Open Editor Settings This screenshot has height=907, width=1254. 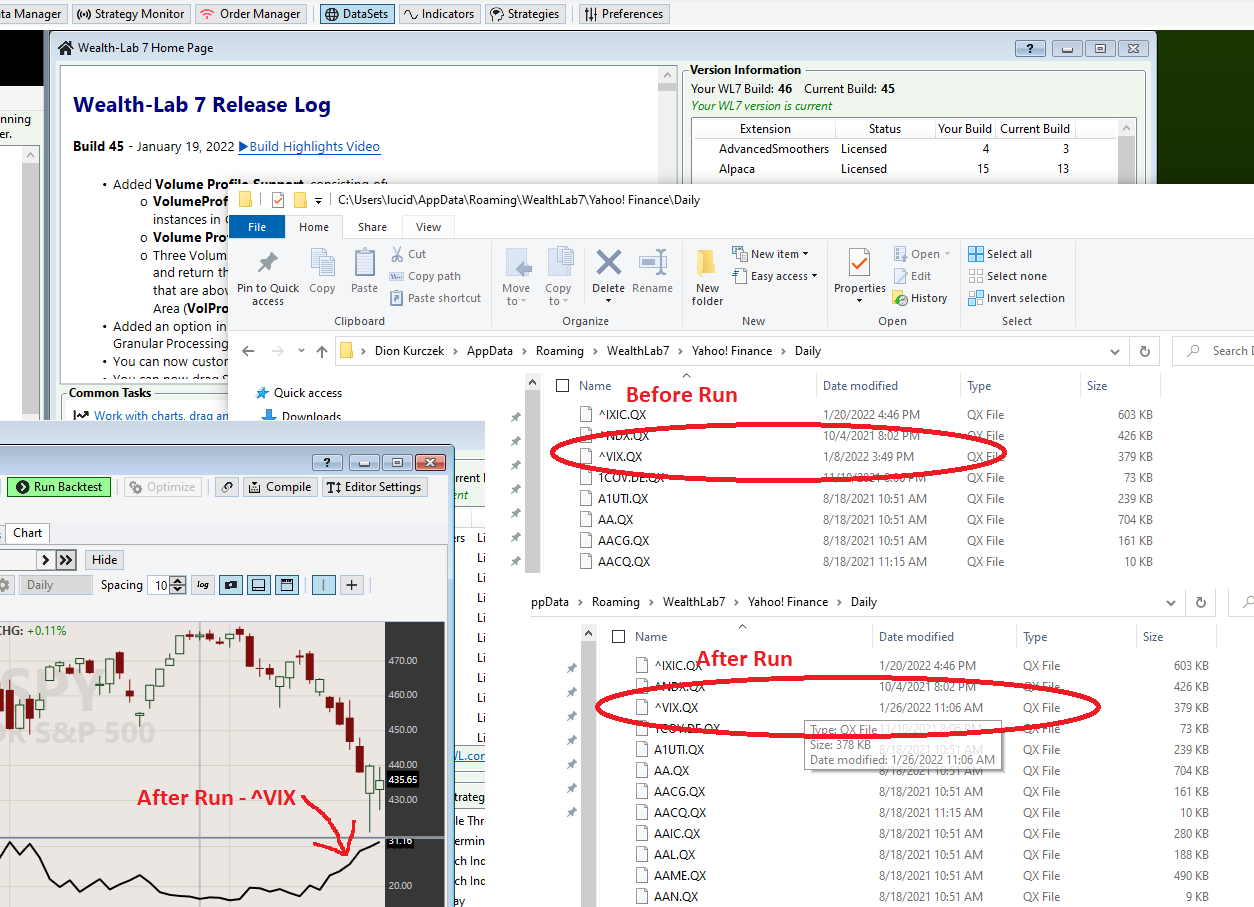pyautogui.click(x=375, y=487)
